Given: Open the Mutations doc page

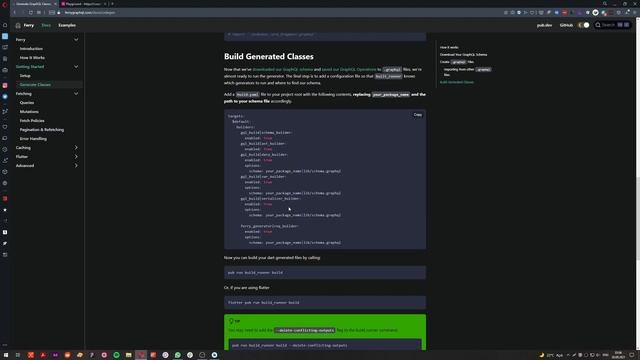Looking at the screenshot, I should (29, 111).
